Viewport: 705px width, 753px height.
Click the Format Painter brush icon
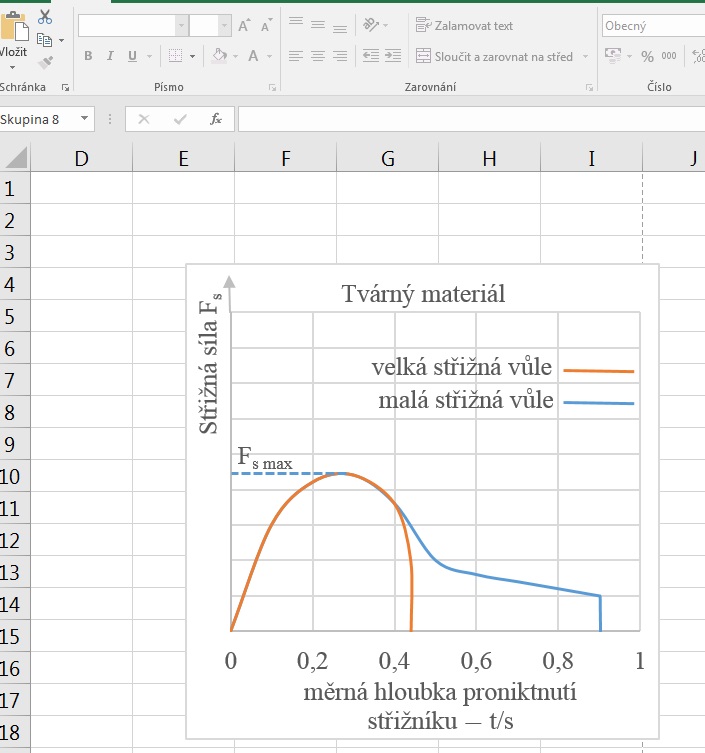point(45,62)
